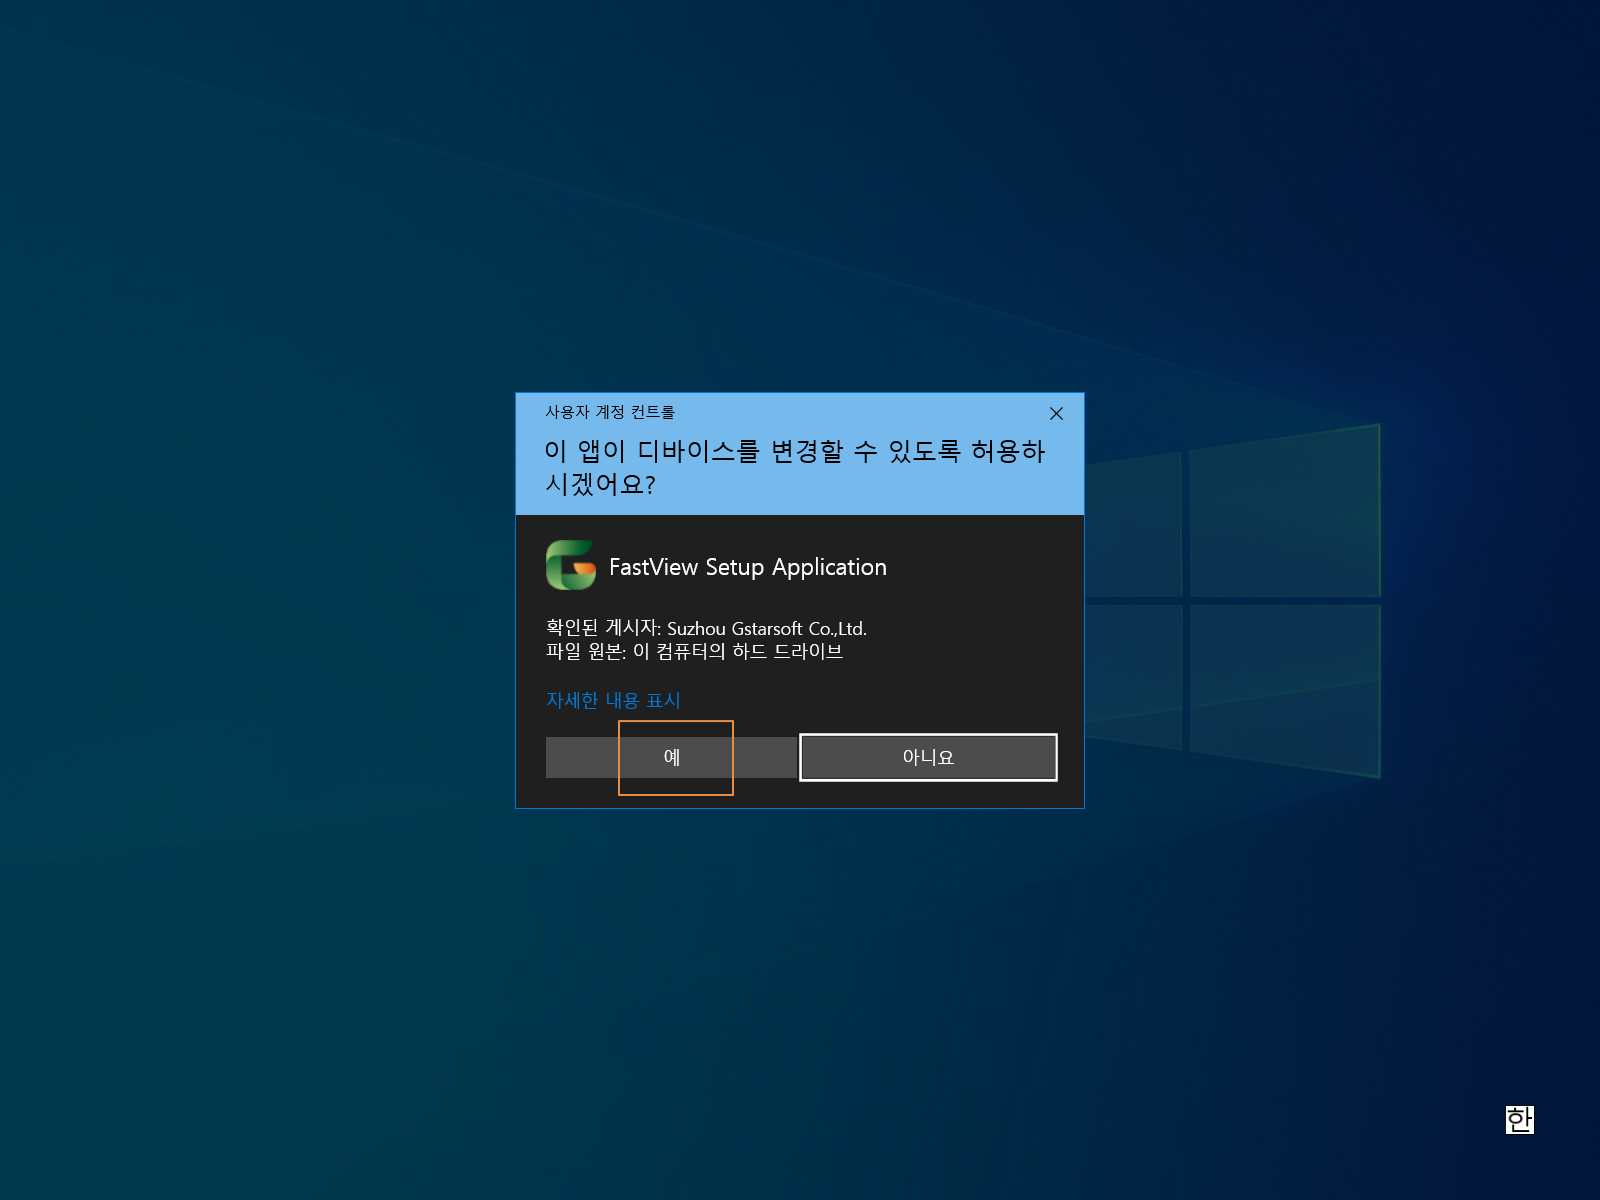Click the Suzhou Gstarsoft Co.,Ltd. publisher text

pos(767,629)
